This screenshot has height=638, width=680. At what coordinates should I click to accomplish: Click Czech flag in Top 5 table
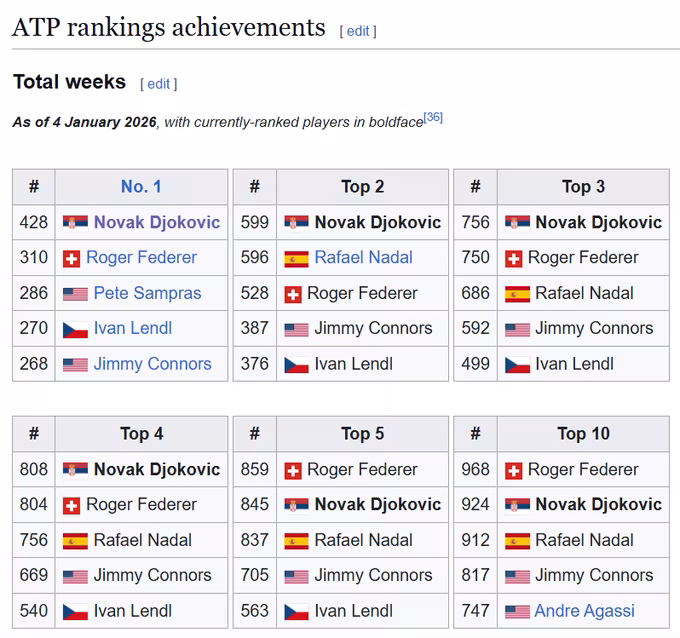[297, 612]
